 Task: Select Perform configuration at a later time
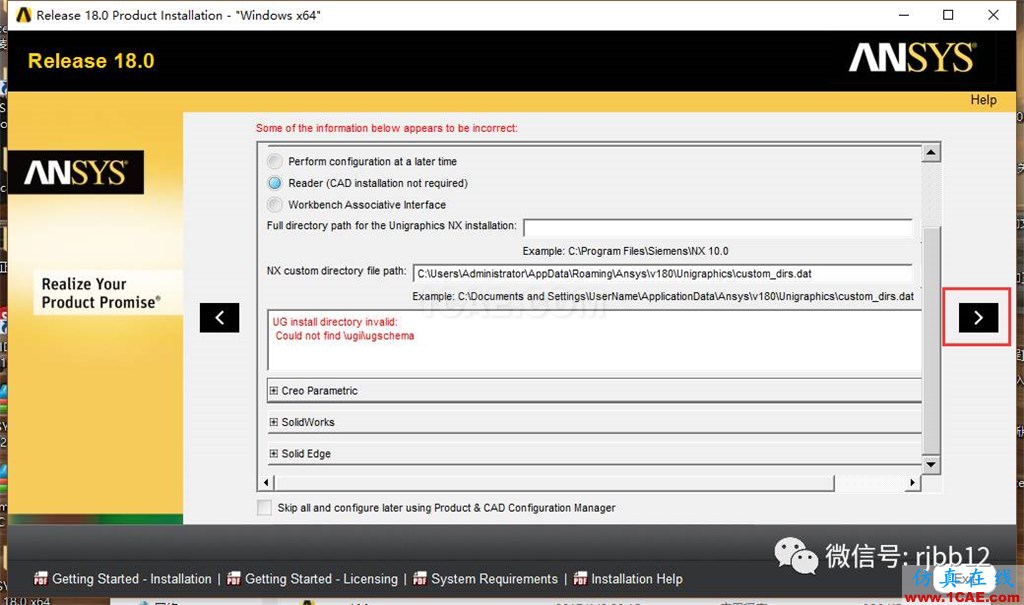(x=274, y=161)
